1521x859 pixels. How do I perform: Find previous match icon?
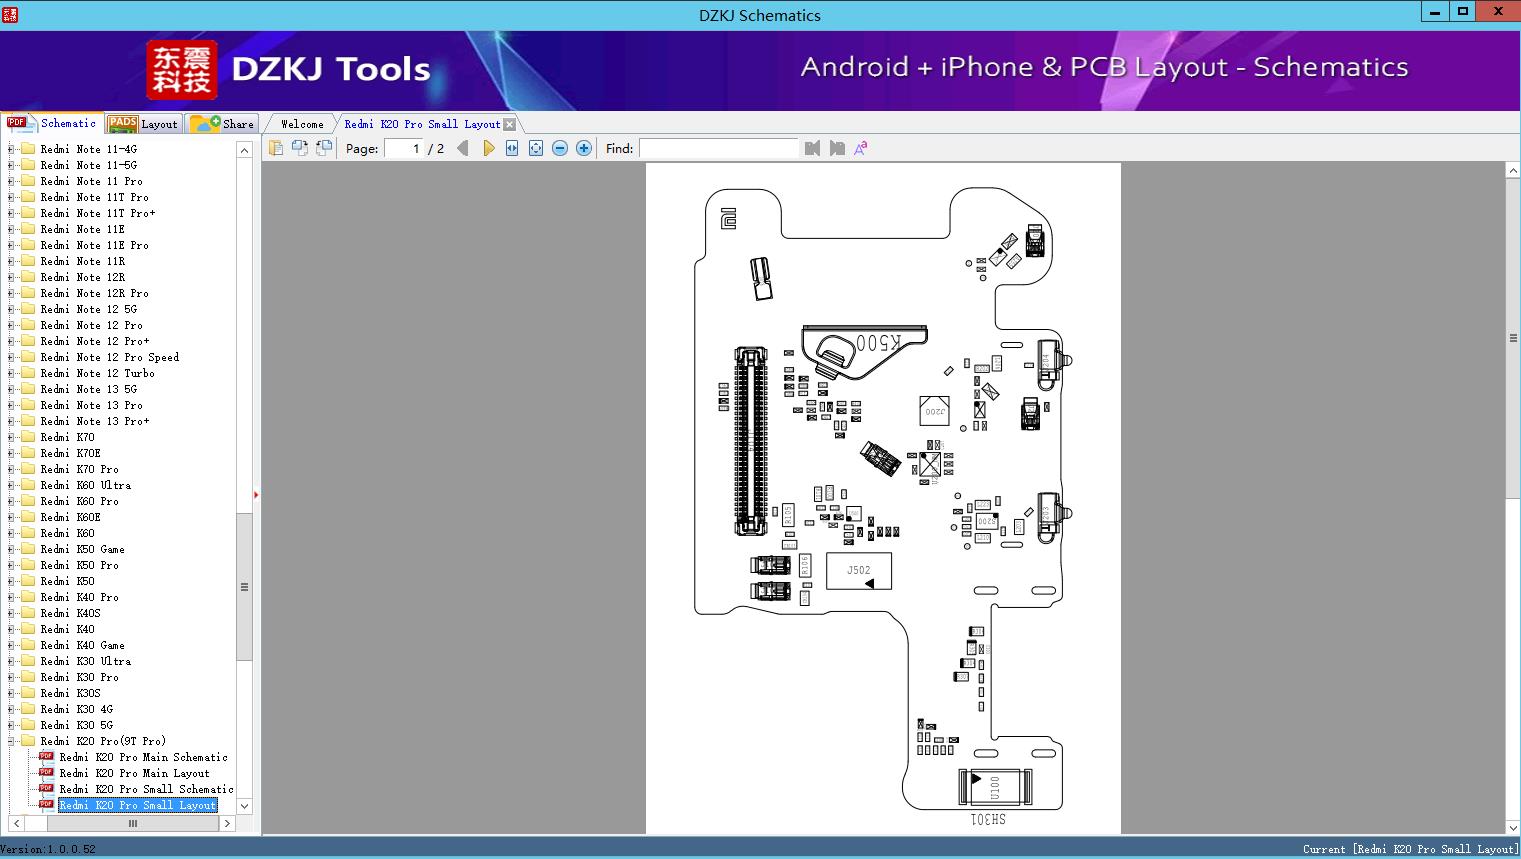tap(812, 148)
